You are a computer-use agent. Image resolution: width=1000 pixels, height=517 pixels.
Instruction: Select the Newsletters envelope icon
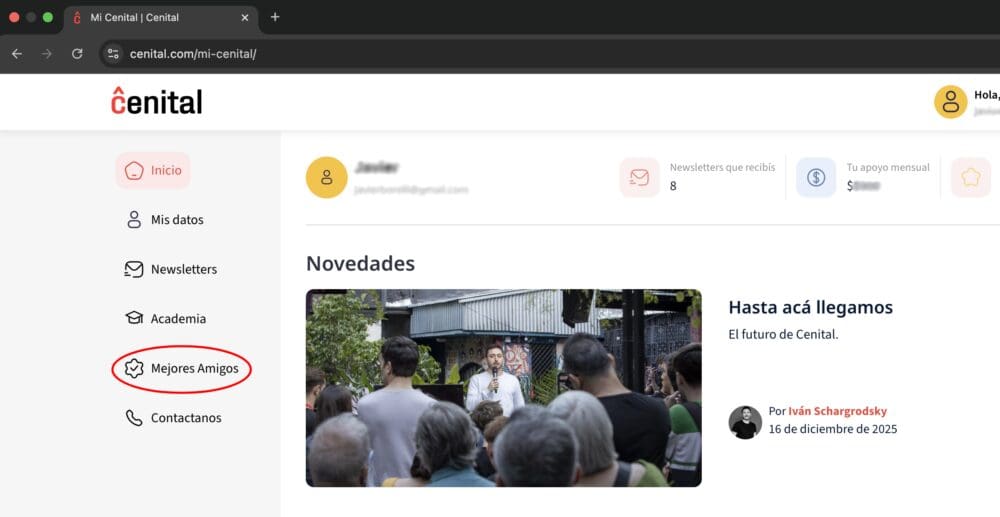point(134,269)
